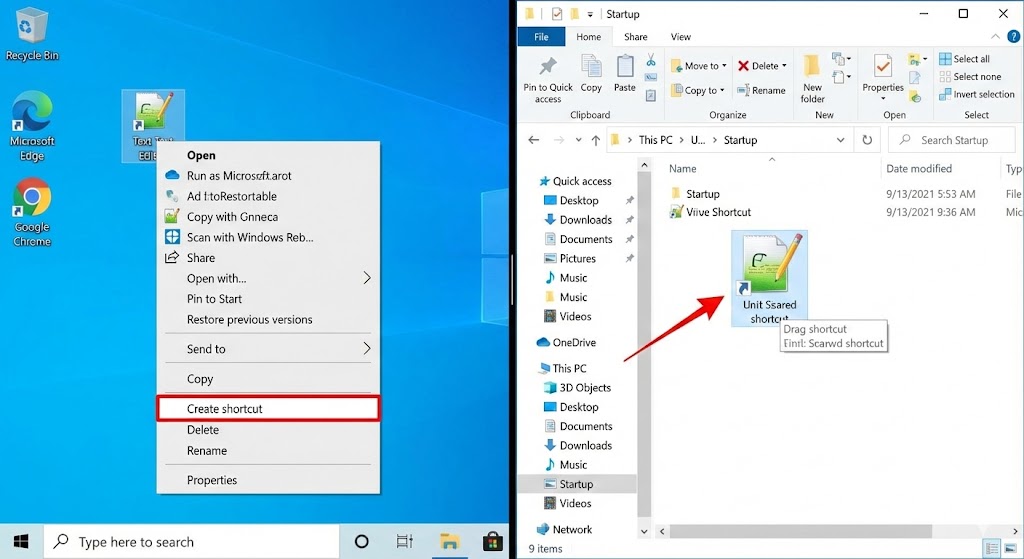Switch to the Share ribbon tab
1024x559 pixels.
click(x=636, y=37)
